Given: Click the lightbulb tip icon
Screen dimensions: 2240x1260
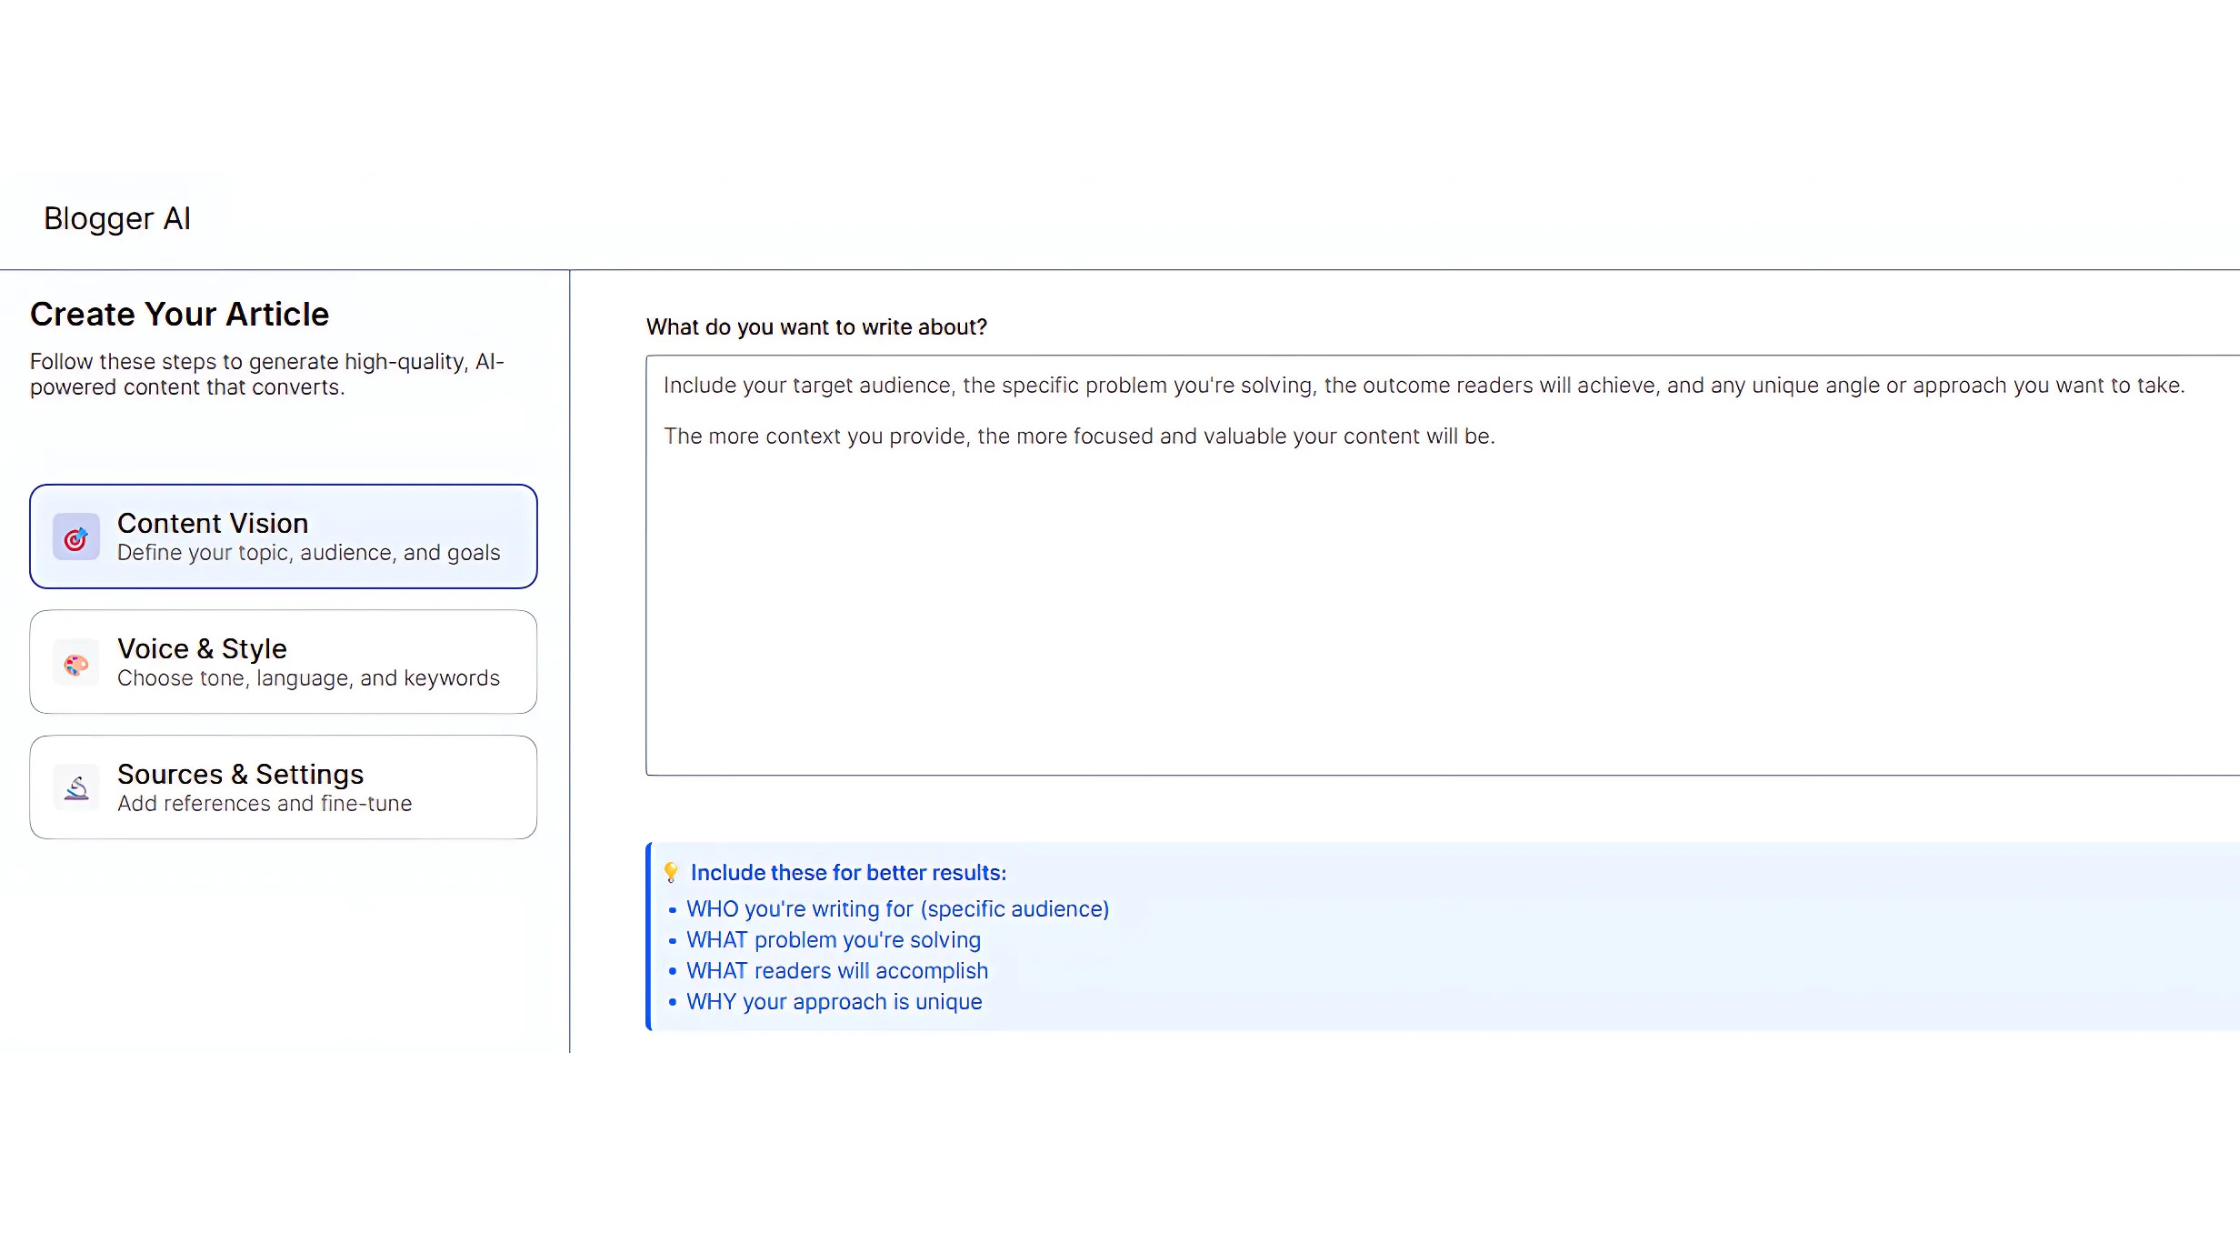Looking at the screenshot, I should 671,873.
